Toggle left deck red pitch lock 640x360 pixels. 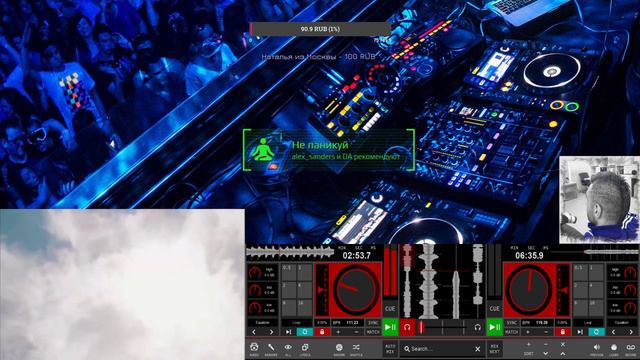click(x=322, y=332)
